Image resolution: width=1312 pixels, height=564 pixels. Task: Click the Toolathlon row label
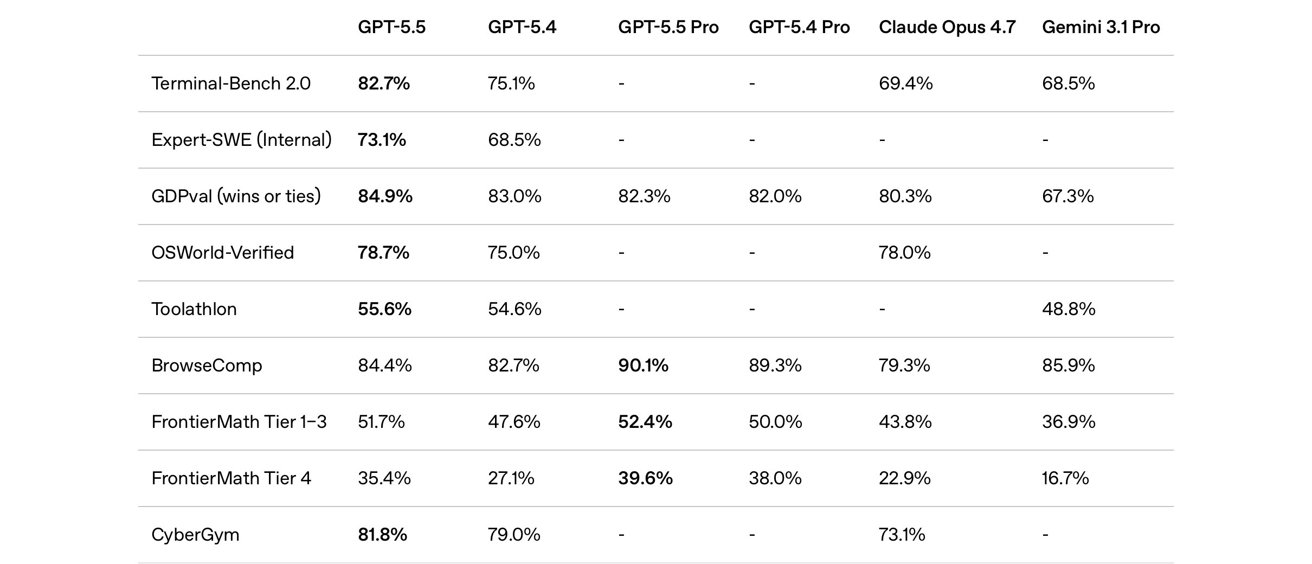coord(194,309)
